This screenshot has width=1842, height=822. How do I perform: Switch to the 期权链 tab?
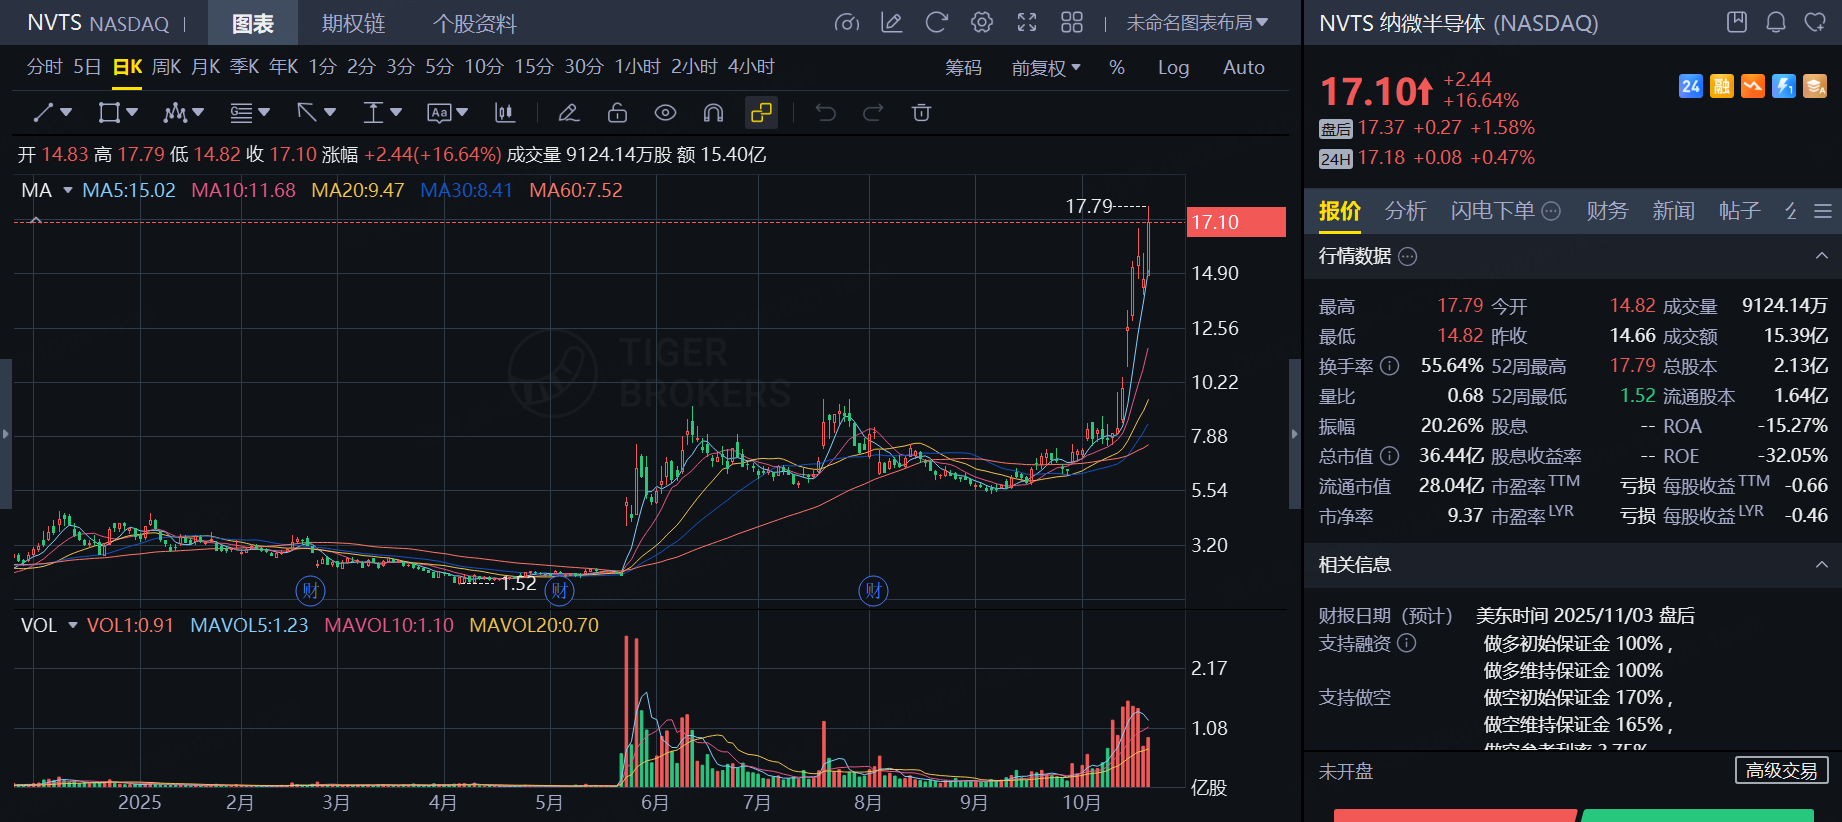coord(353,23)
